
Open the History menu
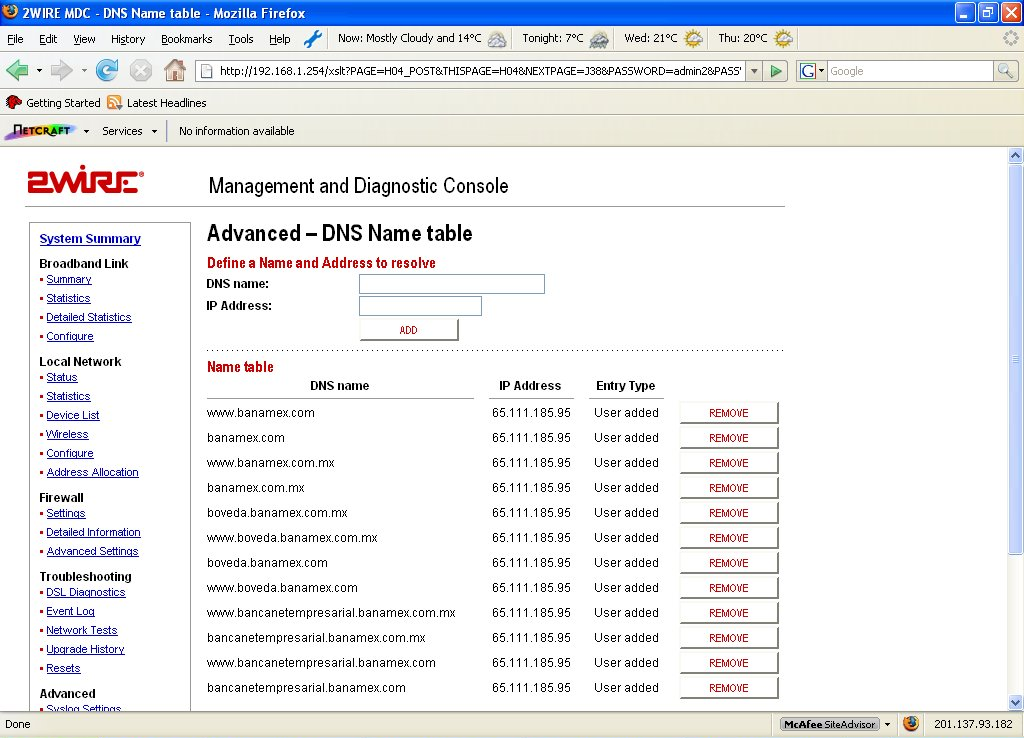[128, 39]
